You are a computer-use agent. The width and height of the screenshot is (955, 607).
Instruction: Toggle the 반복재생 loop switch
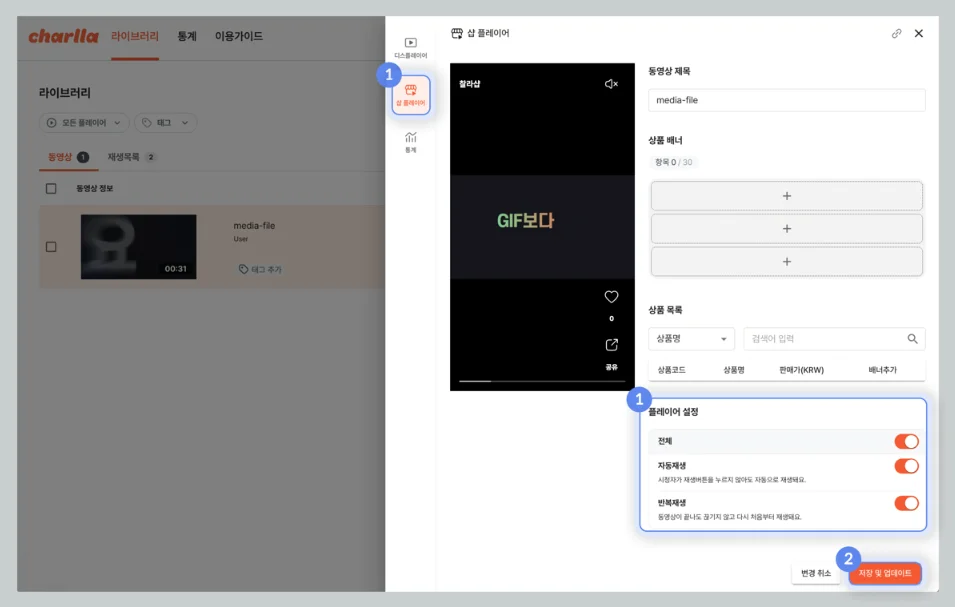pyautogui.click(x=906, y=503)
